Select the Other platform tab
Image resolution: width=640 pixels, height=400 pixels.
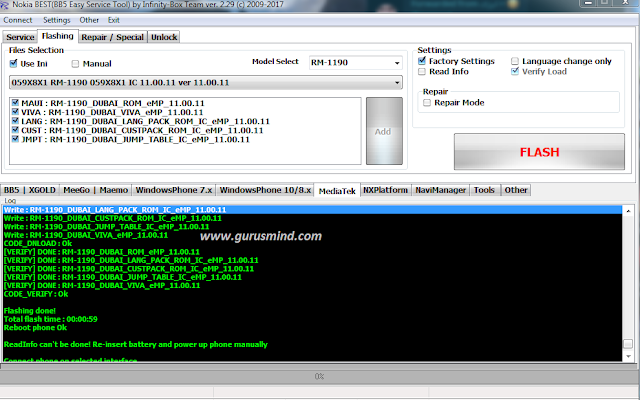point(516,190)
